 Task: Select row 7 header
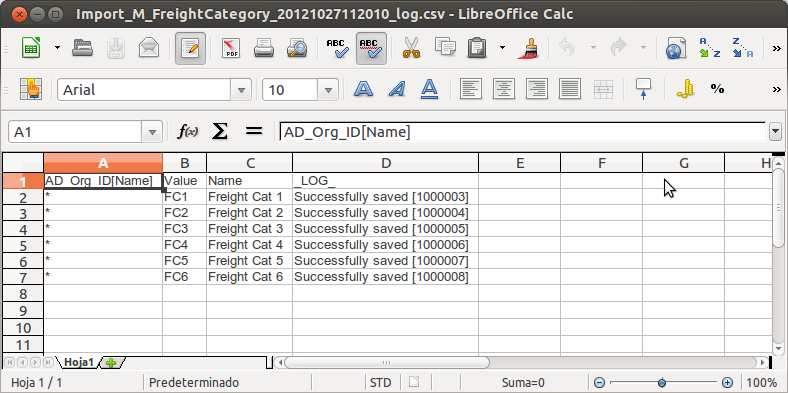23,278
